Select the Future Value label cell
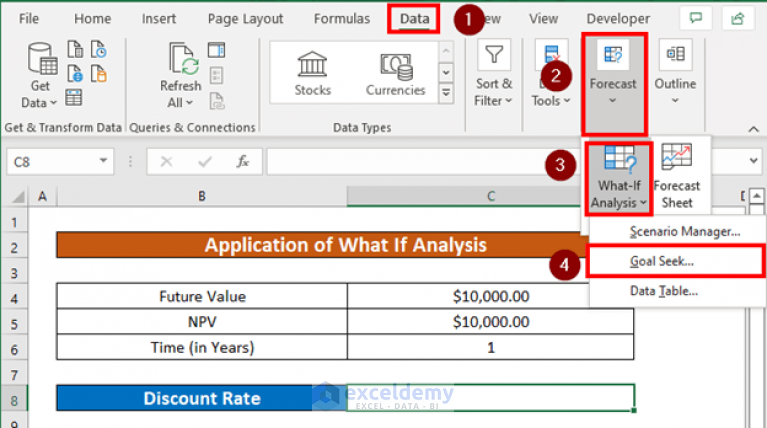Viewport: 767px width, 428px height. coord(202,296)
